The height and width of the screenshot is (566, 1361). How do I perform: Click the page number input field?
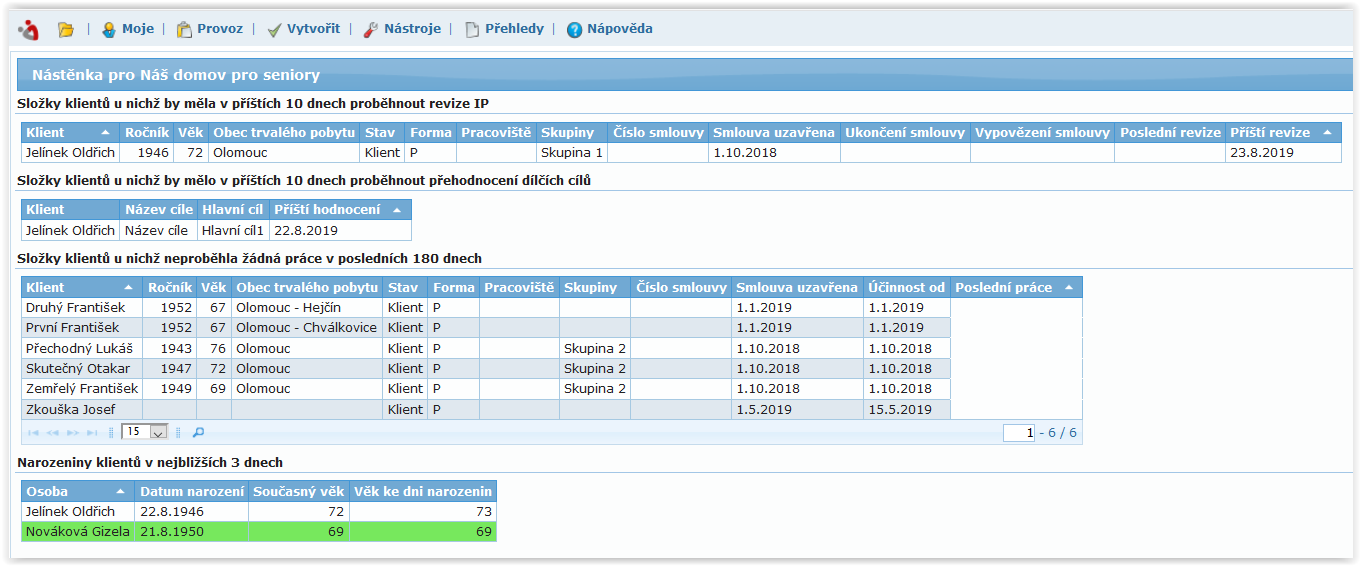click(1019, 433)
